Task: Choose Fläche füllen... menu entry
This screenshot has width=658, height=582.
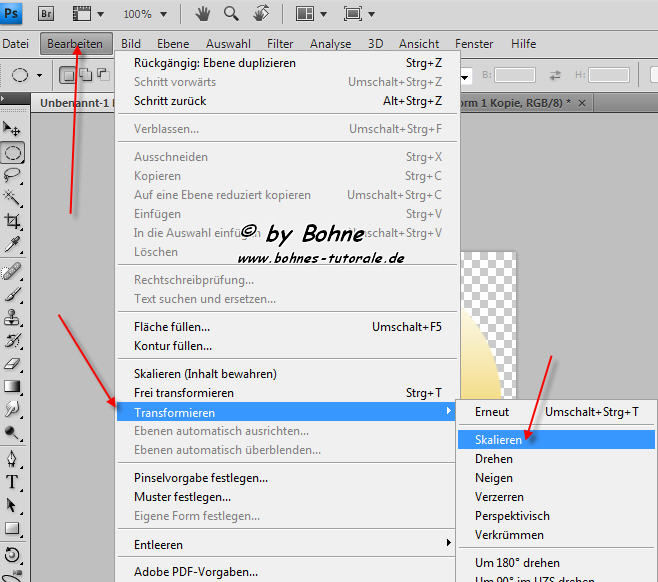Action: pos(172,327)
